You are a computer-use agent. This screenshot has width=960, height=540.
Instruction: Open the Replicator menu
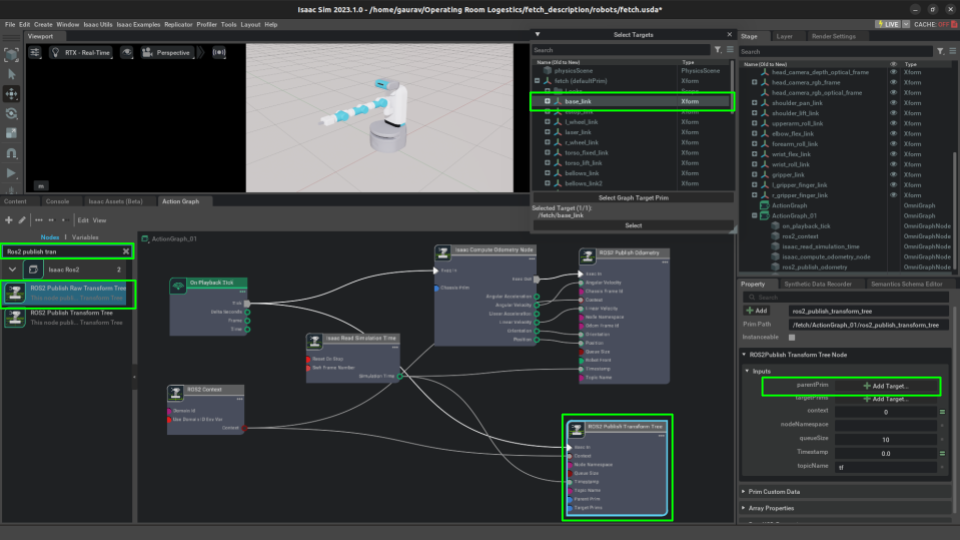[x=178, y=24]
